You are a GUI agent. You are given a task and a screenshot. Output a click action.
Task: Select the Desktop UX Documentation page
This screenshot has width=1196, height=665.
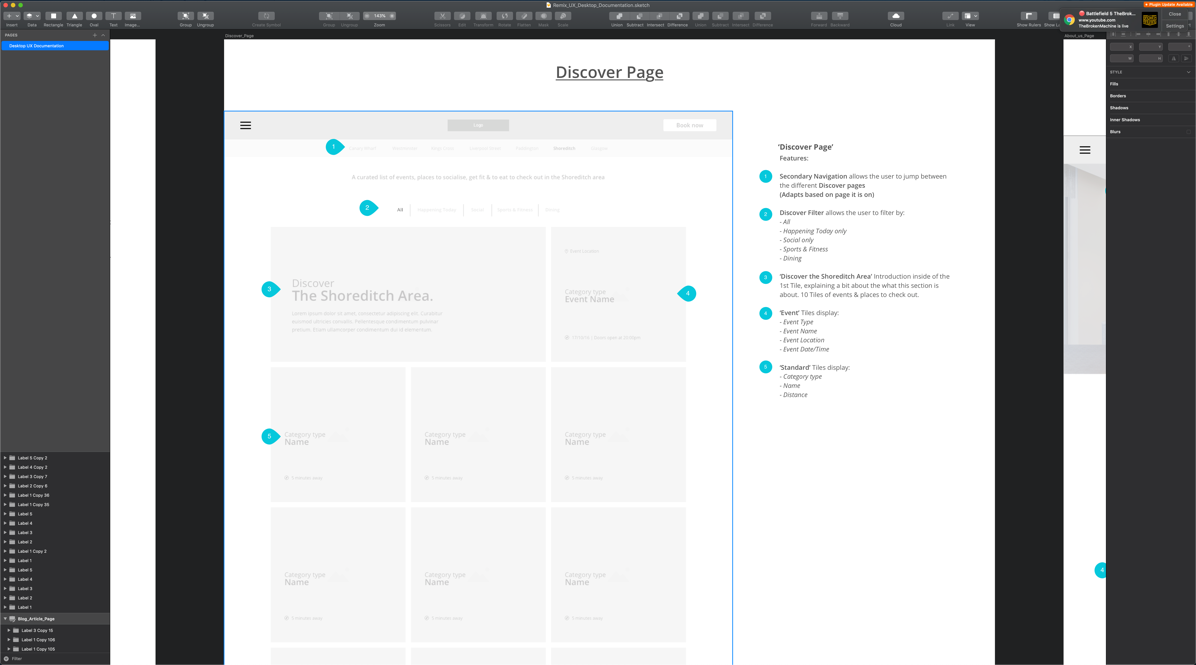(55, 46)
